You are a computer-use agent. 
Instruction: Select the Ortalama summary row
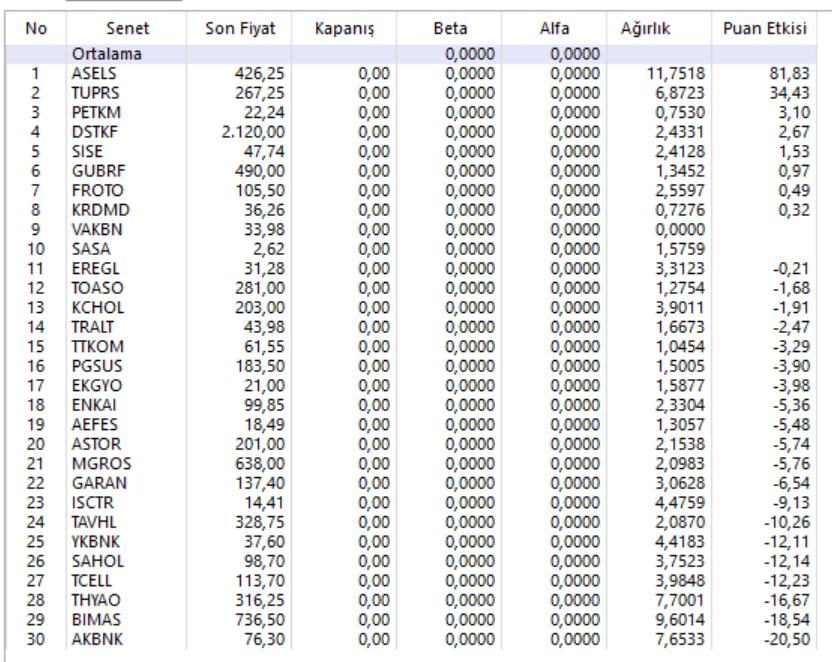pos(411,54)
